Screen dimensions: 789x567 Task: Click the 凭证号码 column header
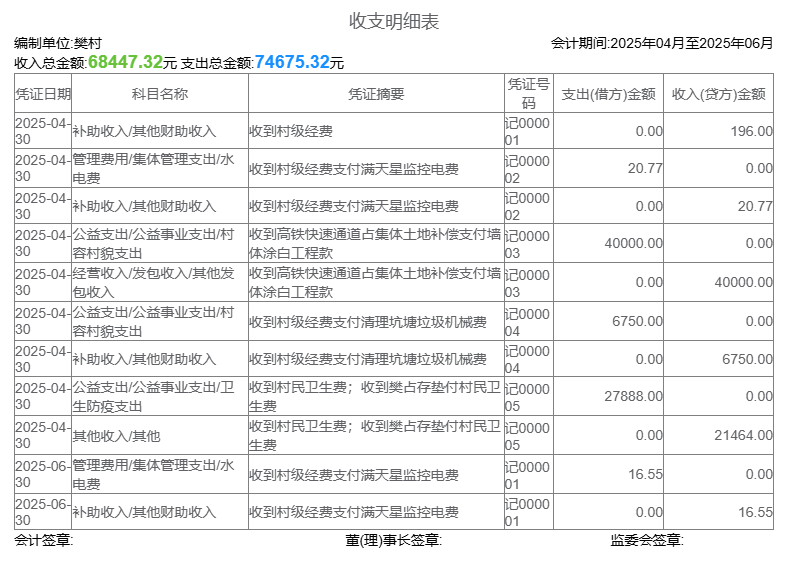pos(528,94)
